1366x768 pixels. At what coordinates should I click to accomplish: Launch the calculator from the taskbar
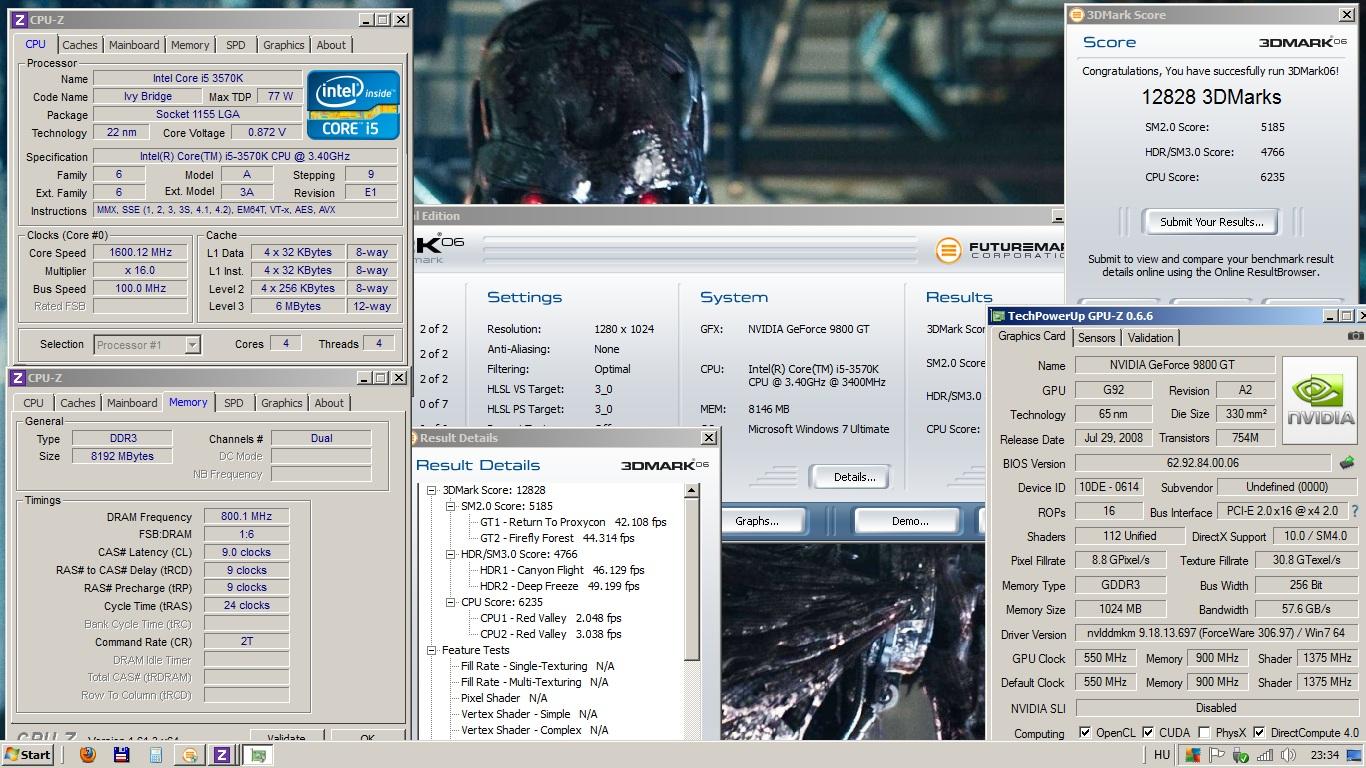(x=156, y=755)
